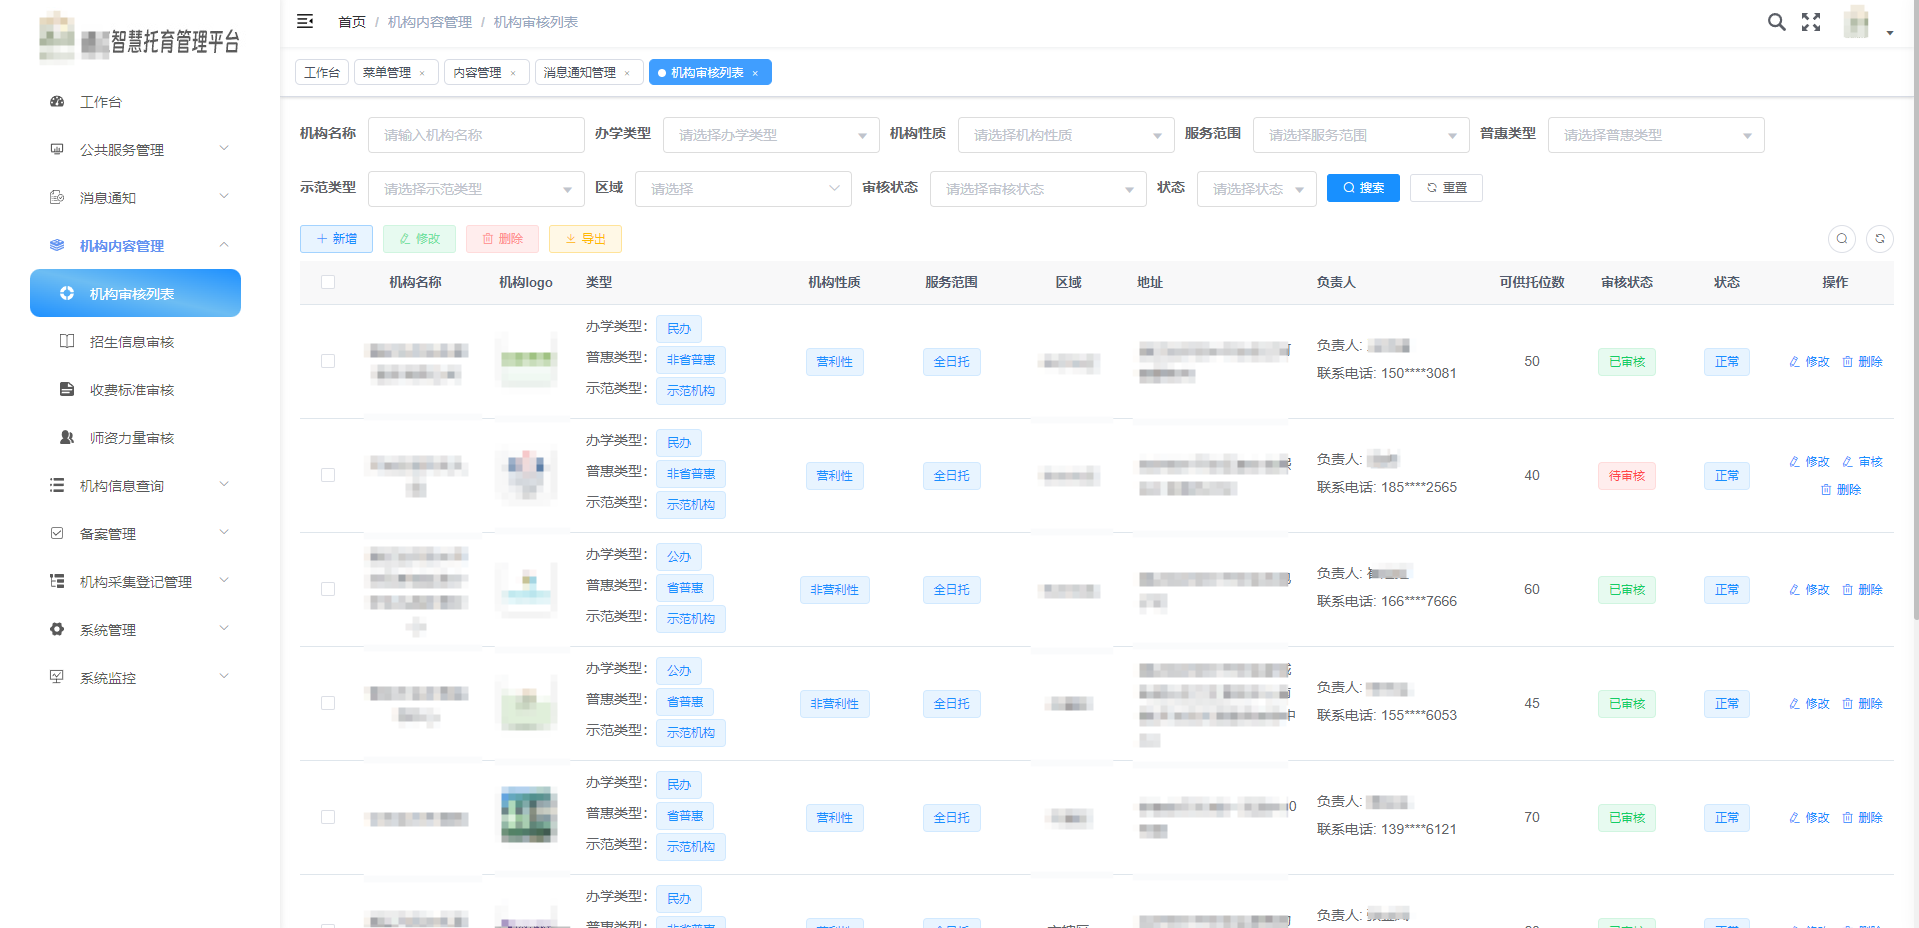The image size is (1919, 928).
Task: Switch to the 内容管理 tab
Action: point(477,73)
